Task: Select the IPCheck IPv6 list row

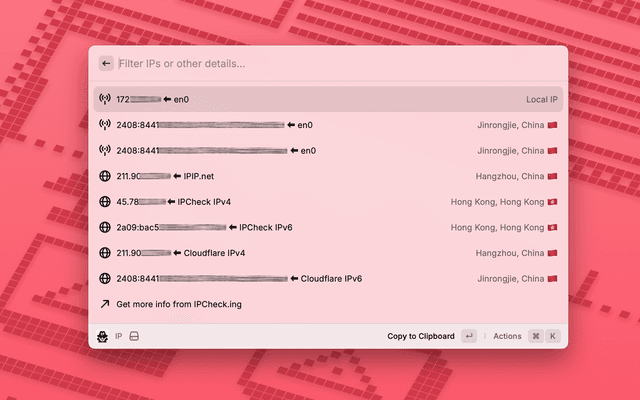Action: click(x=328, y=227)
